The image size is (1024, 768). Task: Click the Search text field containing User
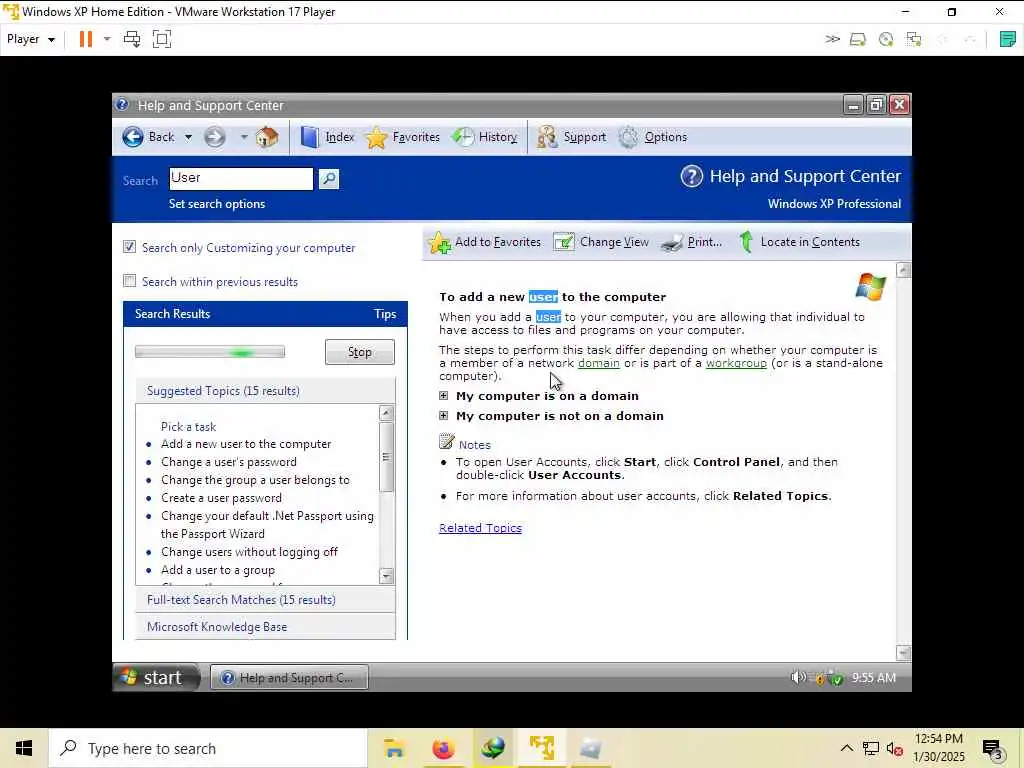241,178
